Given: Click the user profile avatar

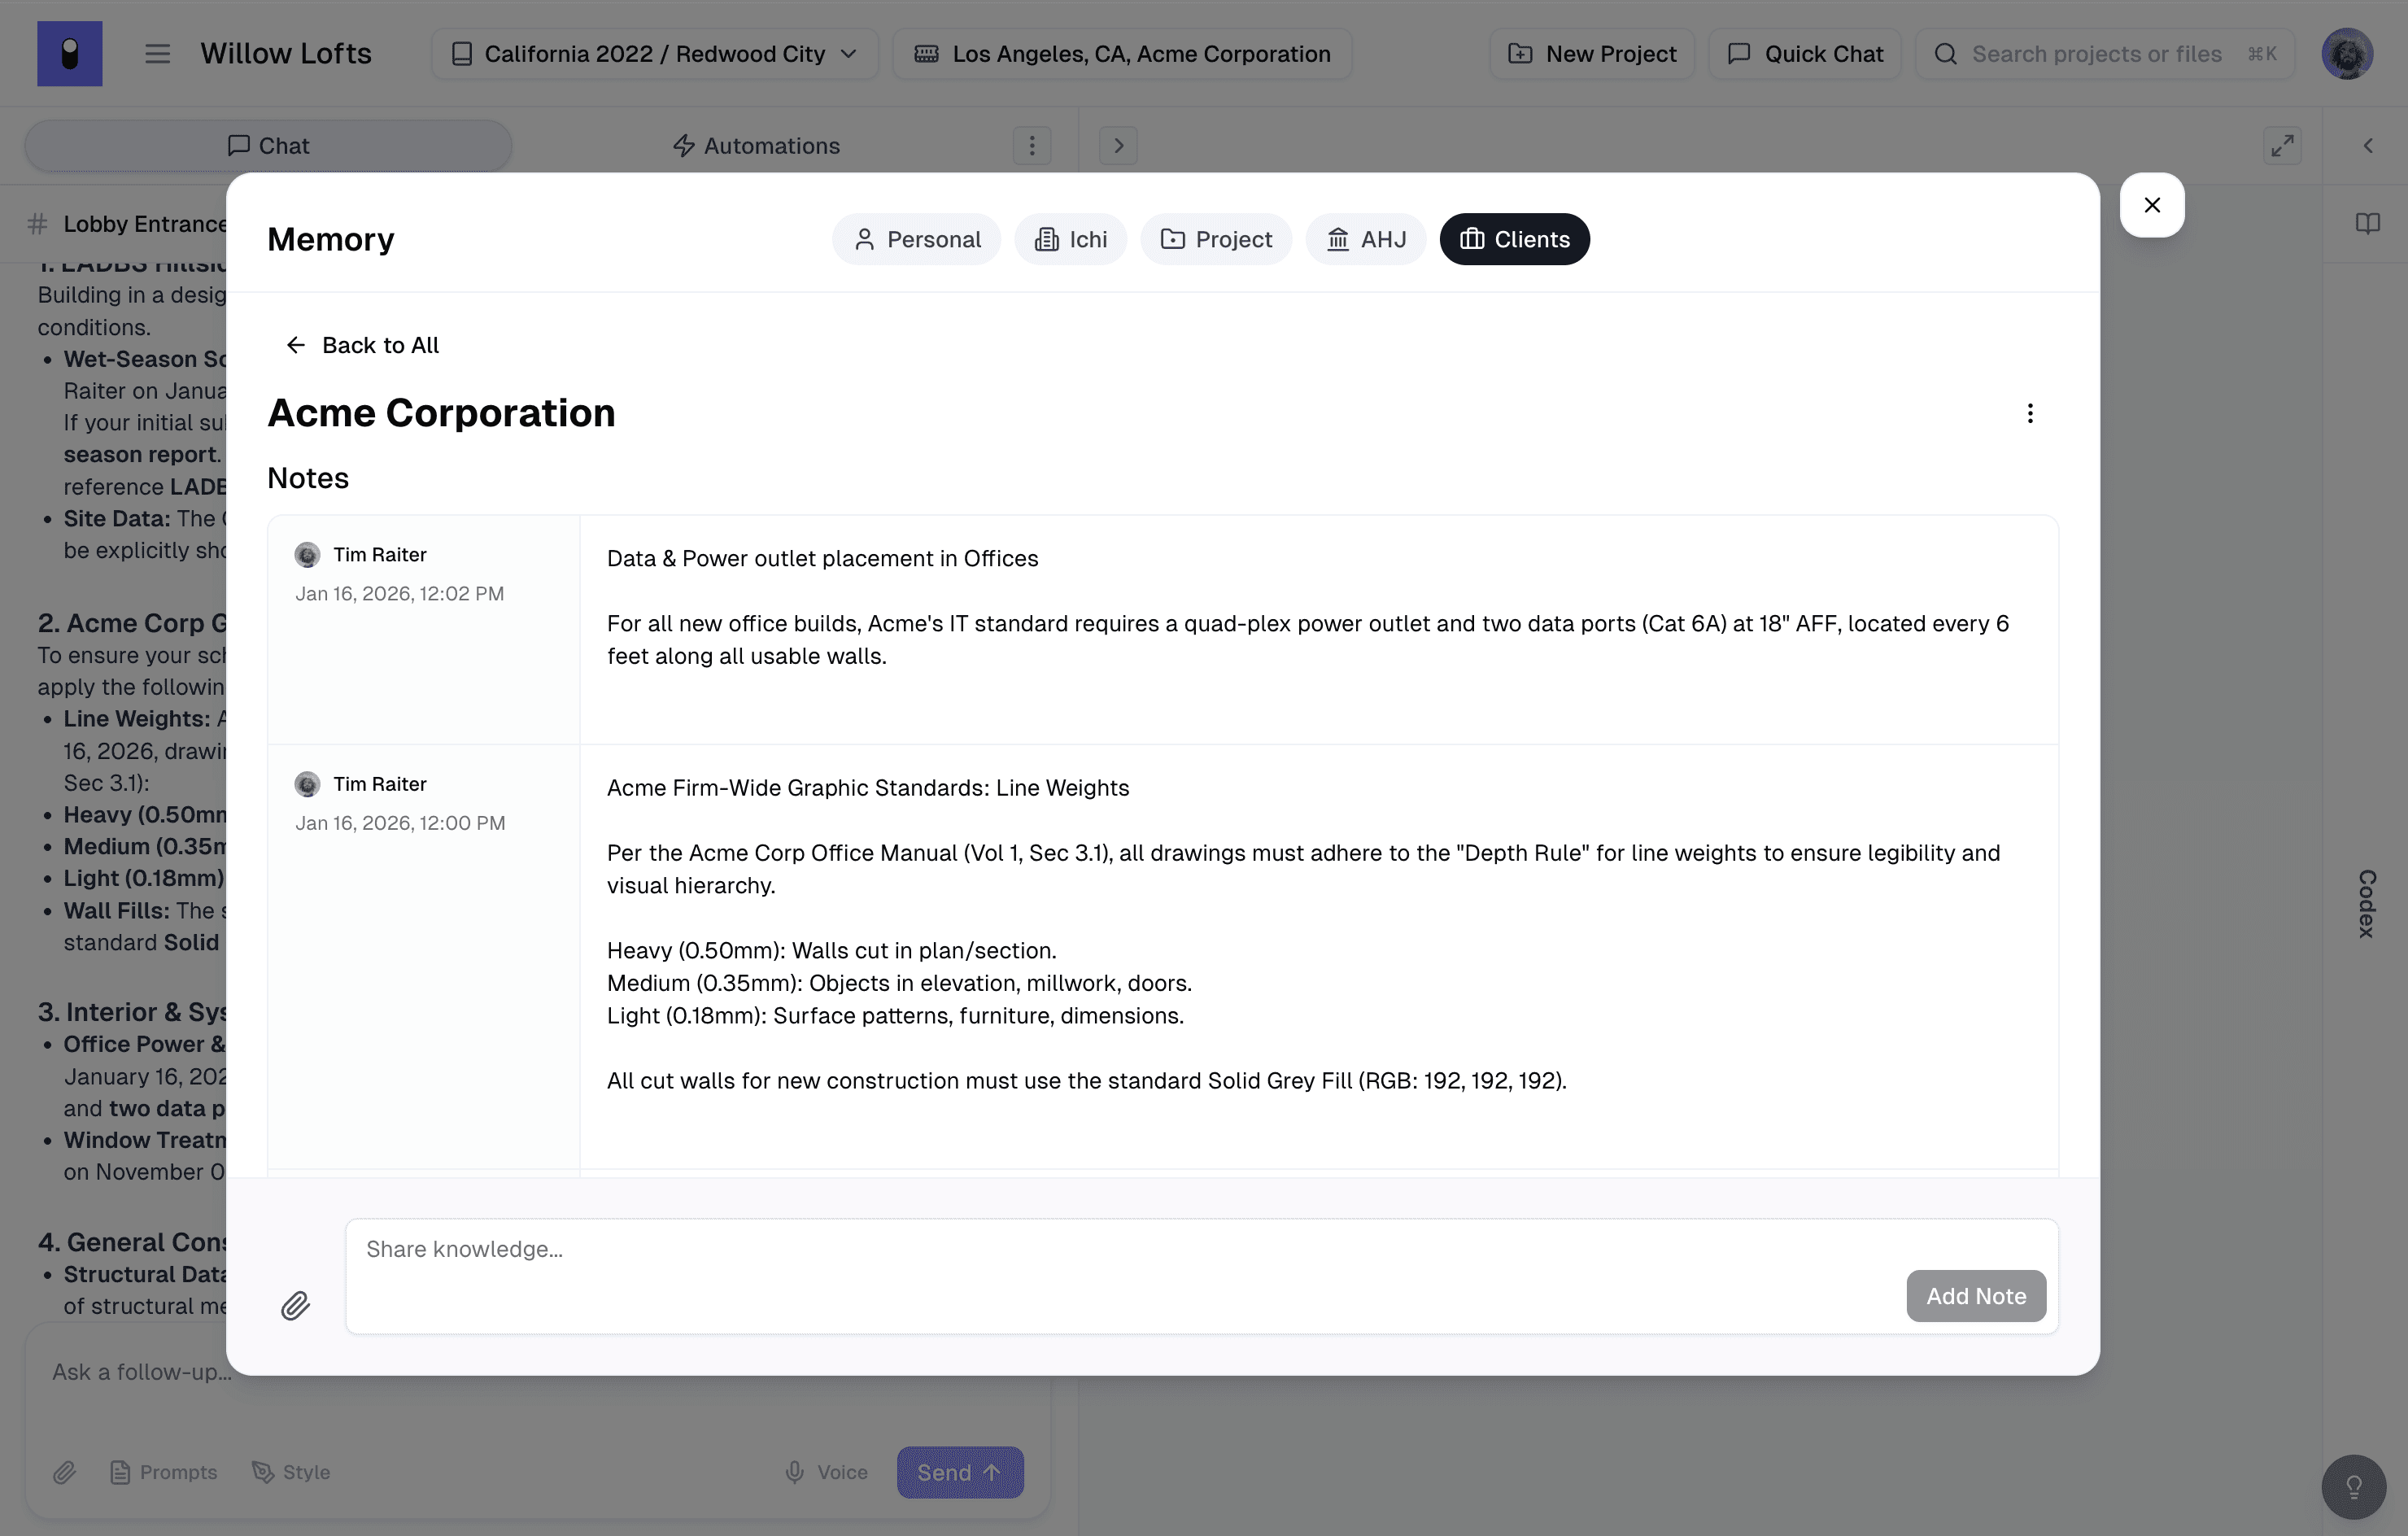Looking at the screenshot, I should (2346, 54).
